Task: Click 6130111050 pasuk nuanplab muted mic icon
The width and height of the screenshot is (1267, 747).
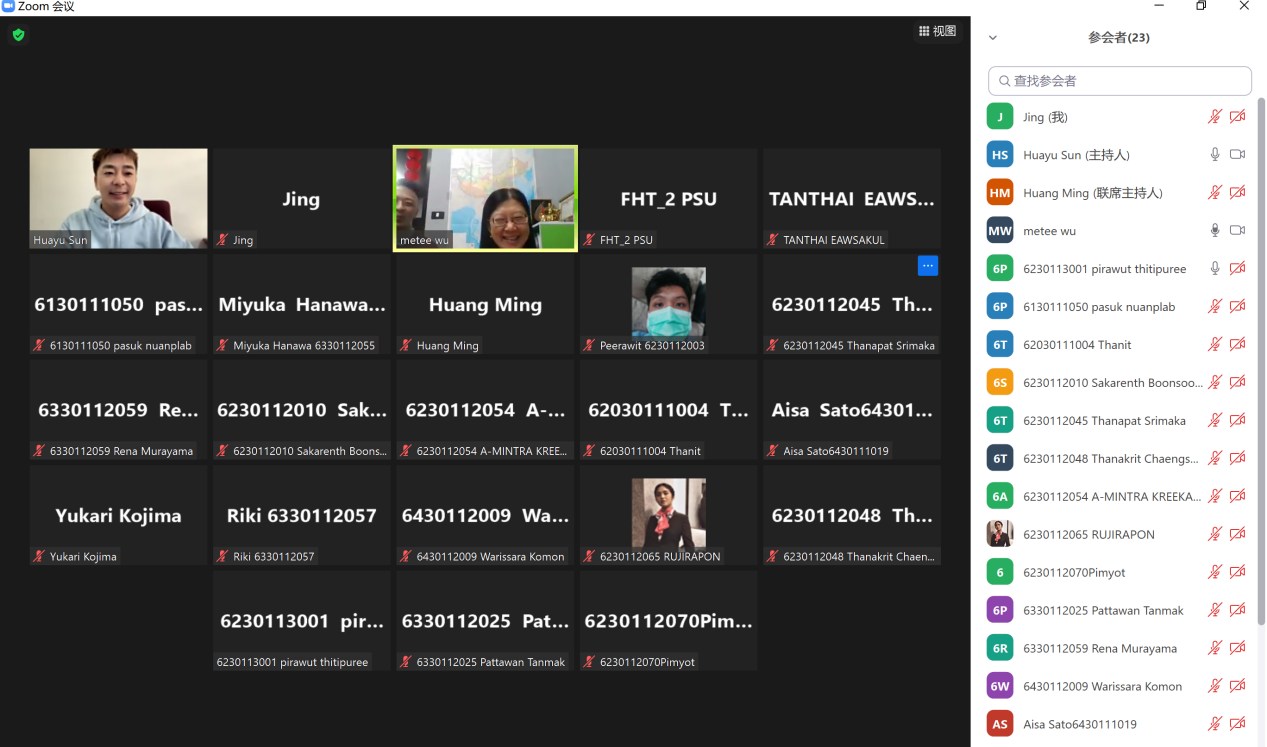Action: 1215,307
